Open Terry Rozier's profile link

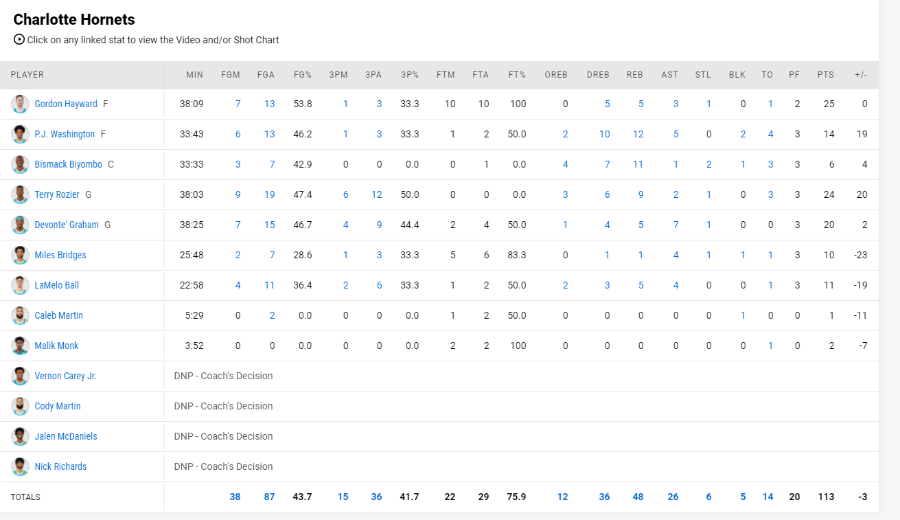coord(57,195)
